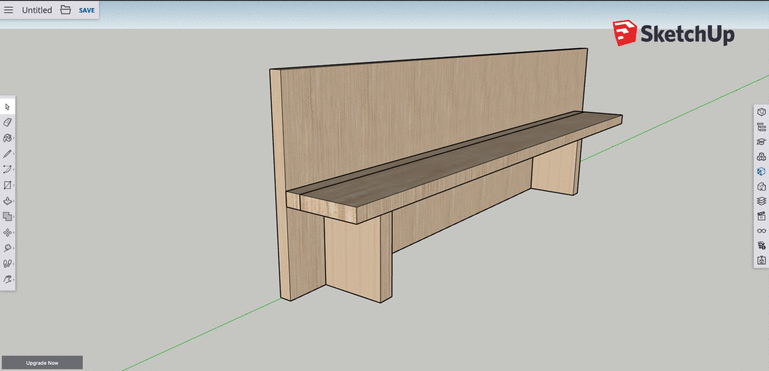The width and height of the screenshot is (769, 371).
Task: Select the Line pencil tool
Action: 7,154
